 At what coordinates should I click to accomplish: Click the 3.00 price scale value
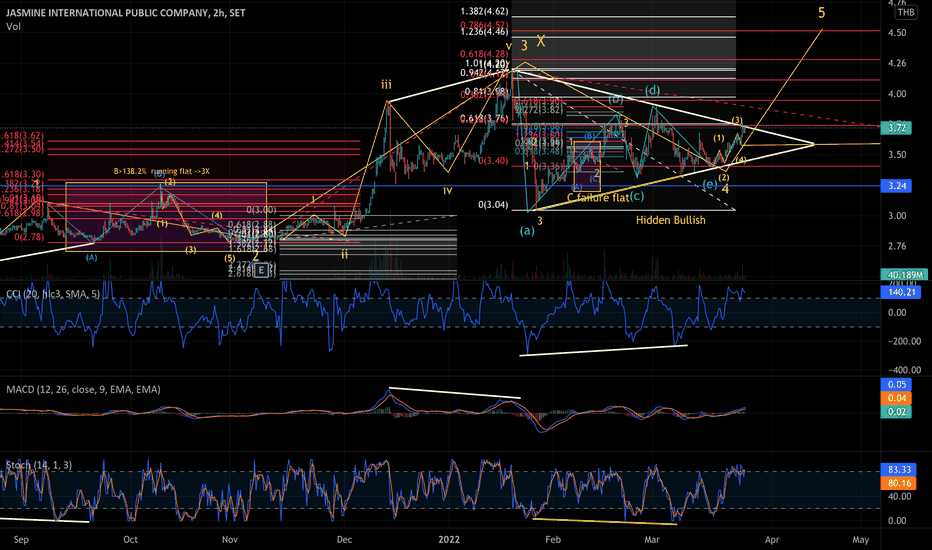point(897,216)
